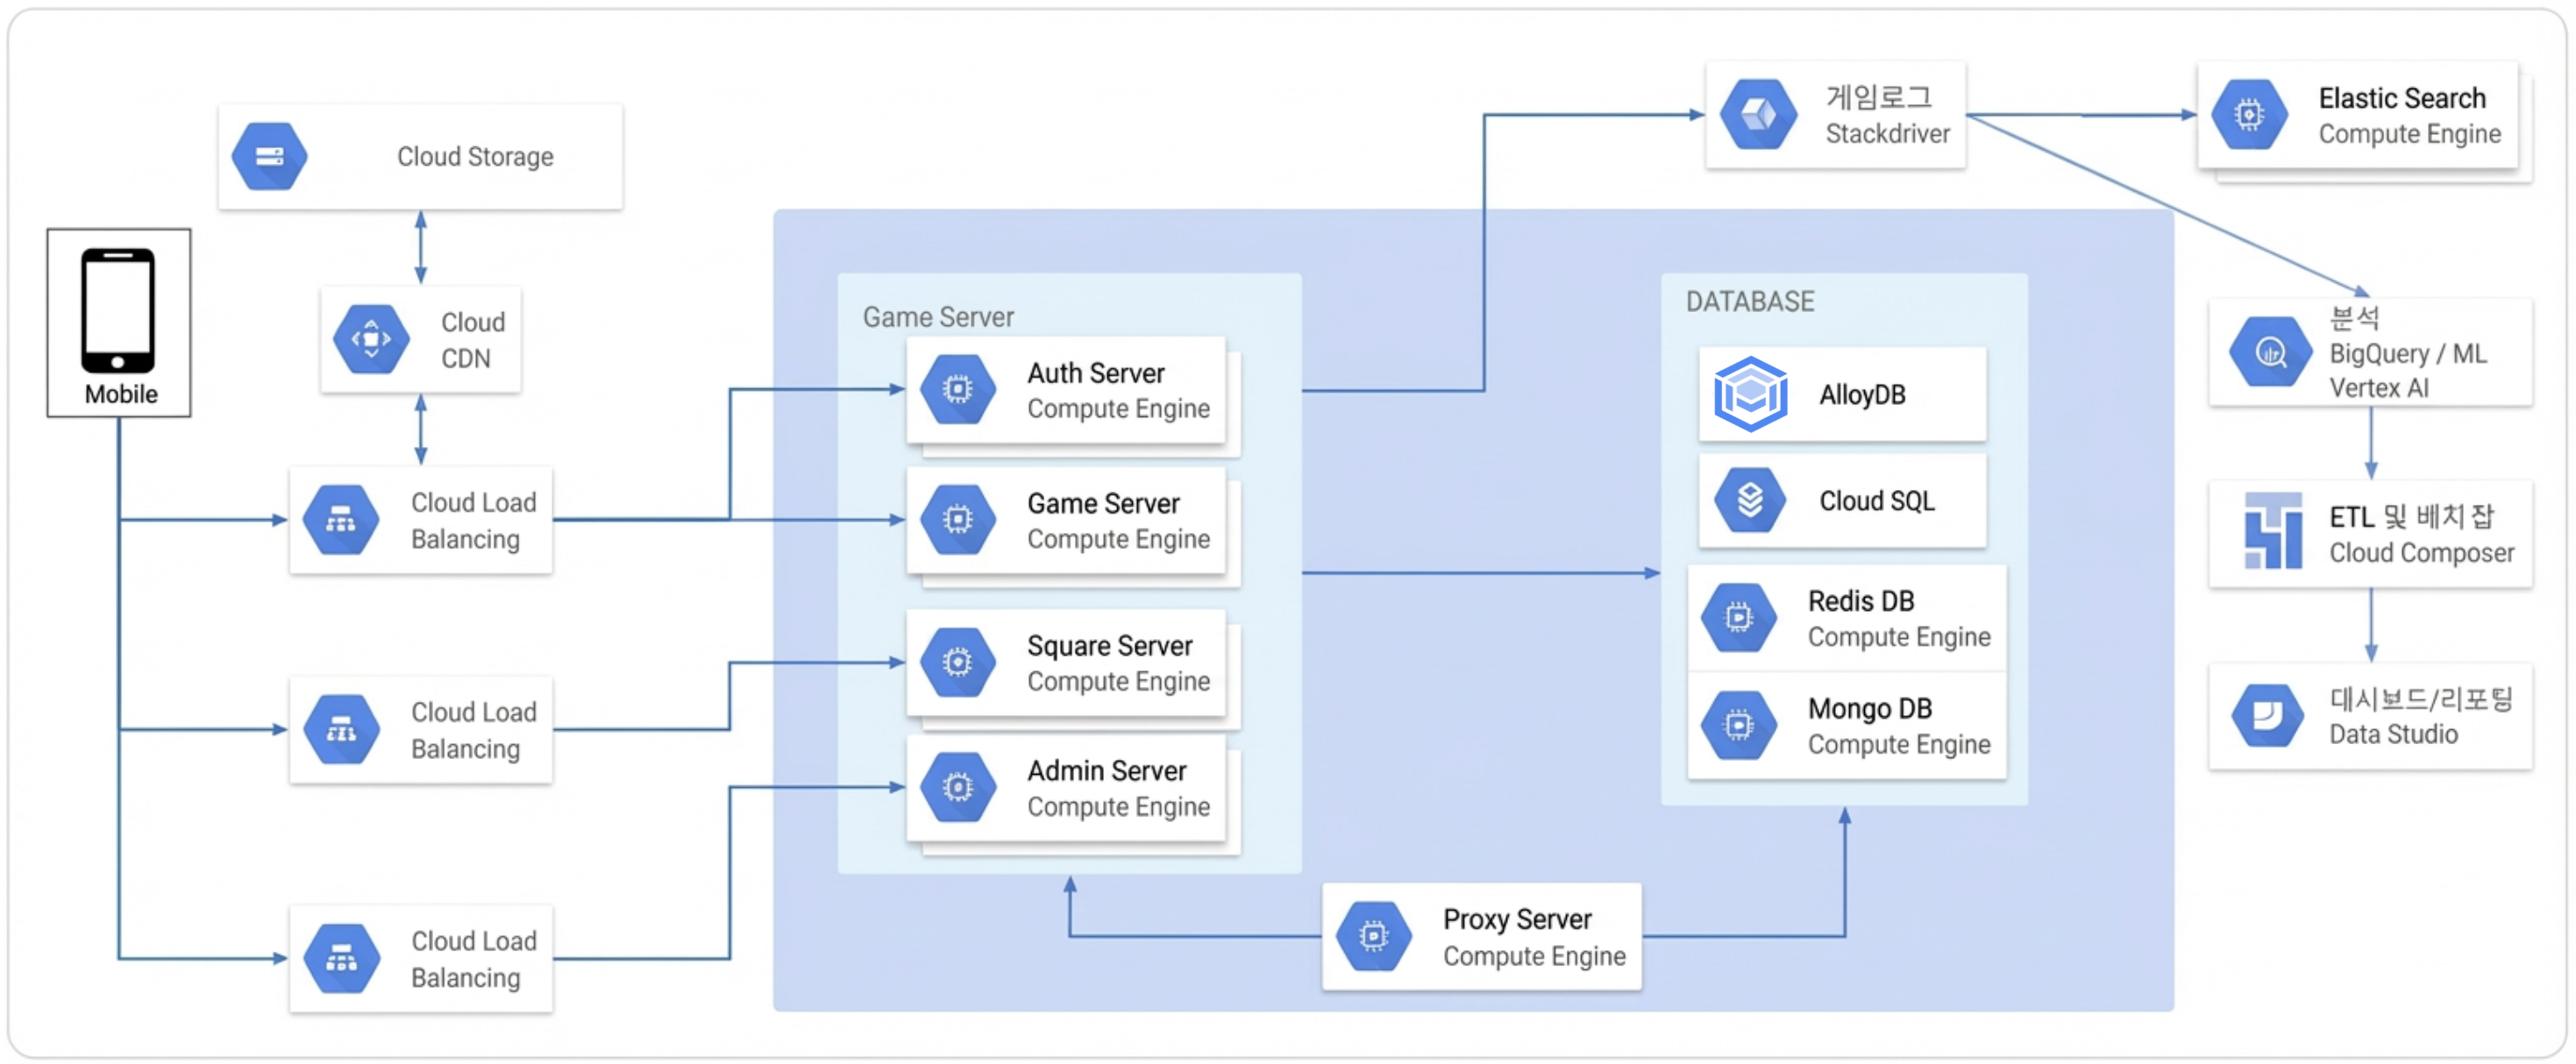
Task: Click the DATABASE group title
Action: tap(1749, 302)
